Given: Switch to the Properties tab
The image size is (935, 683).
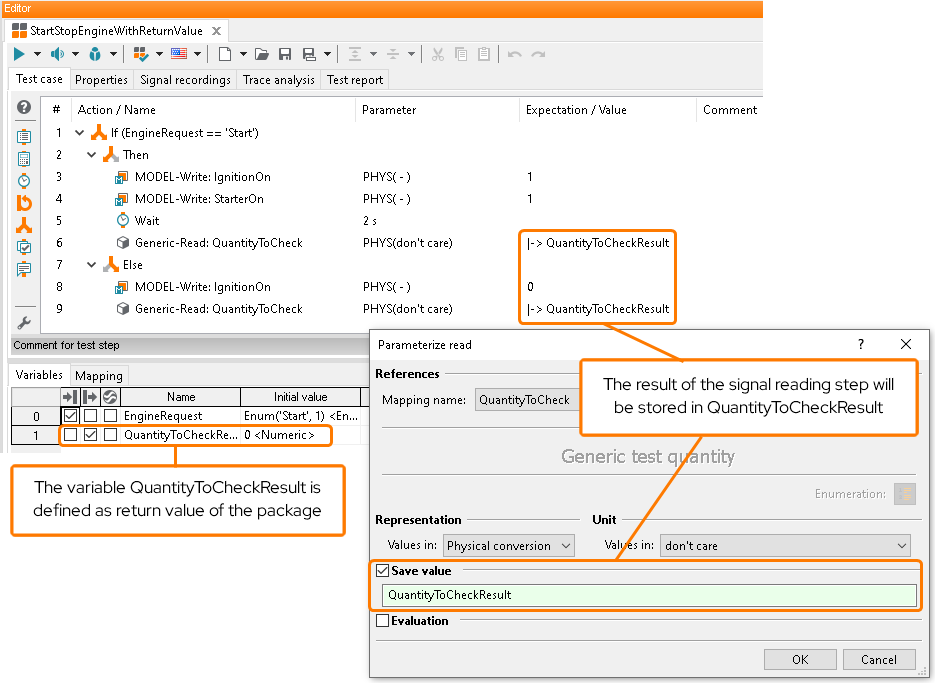Looking at the screenshot, I should 101,80.
